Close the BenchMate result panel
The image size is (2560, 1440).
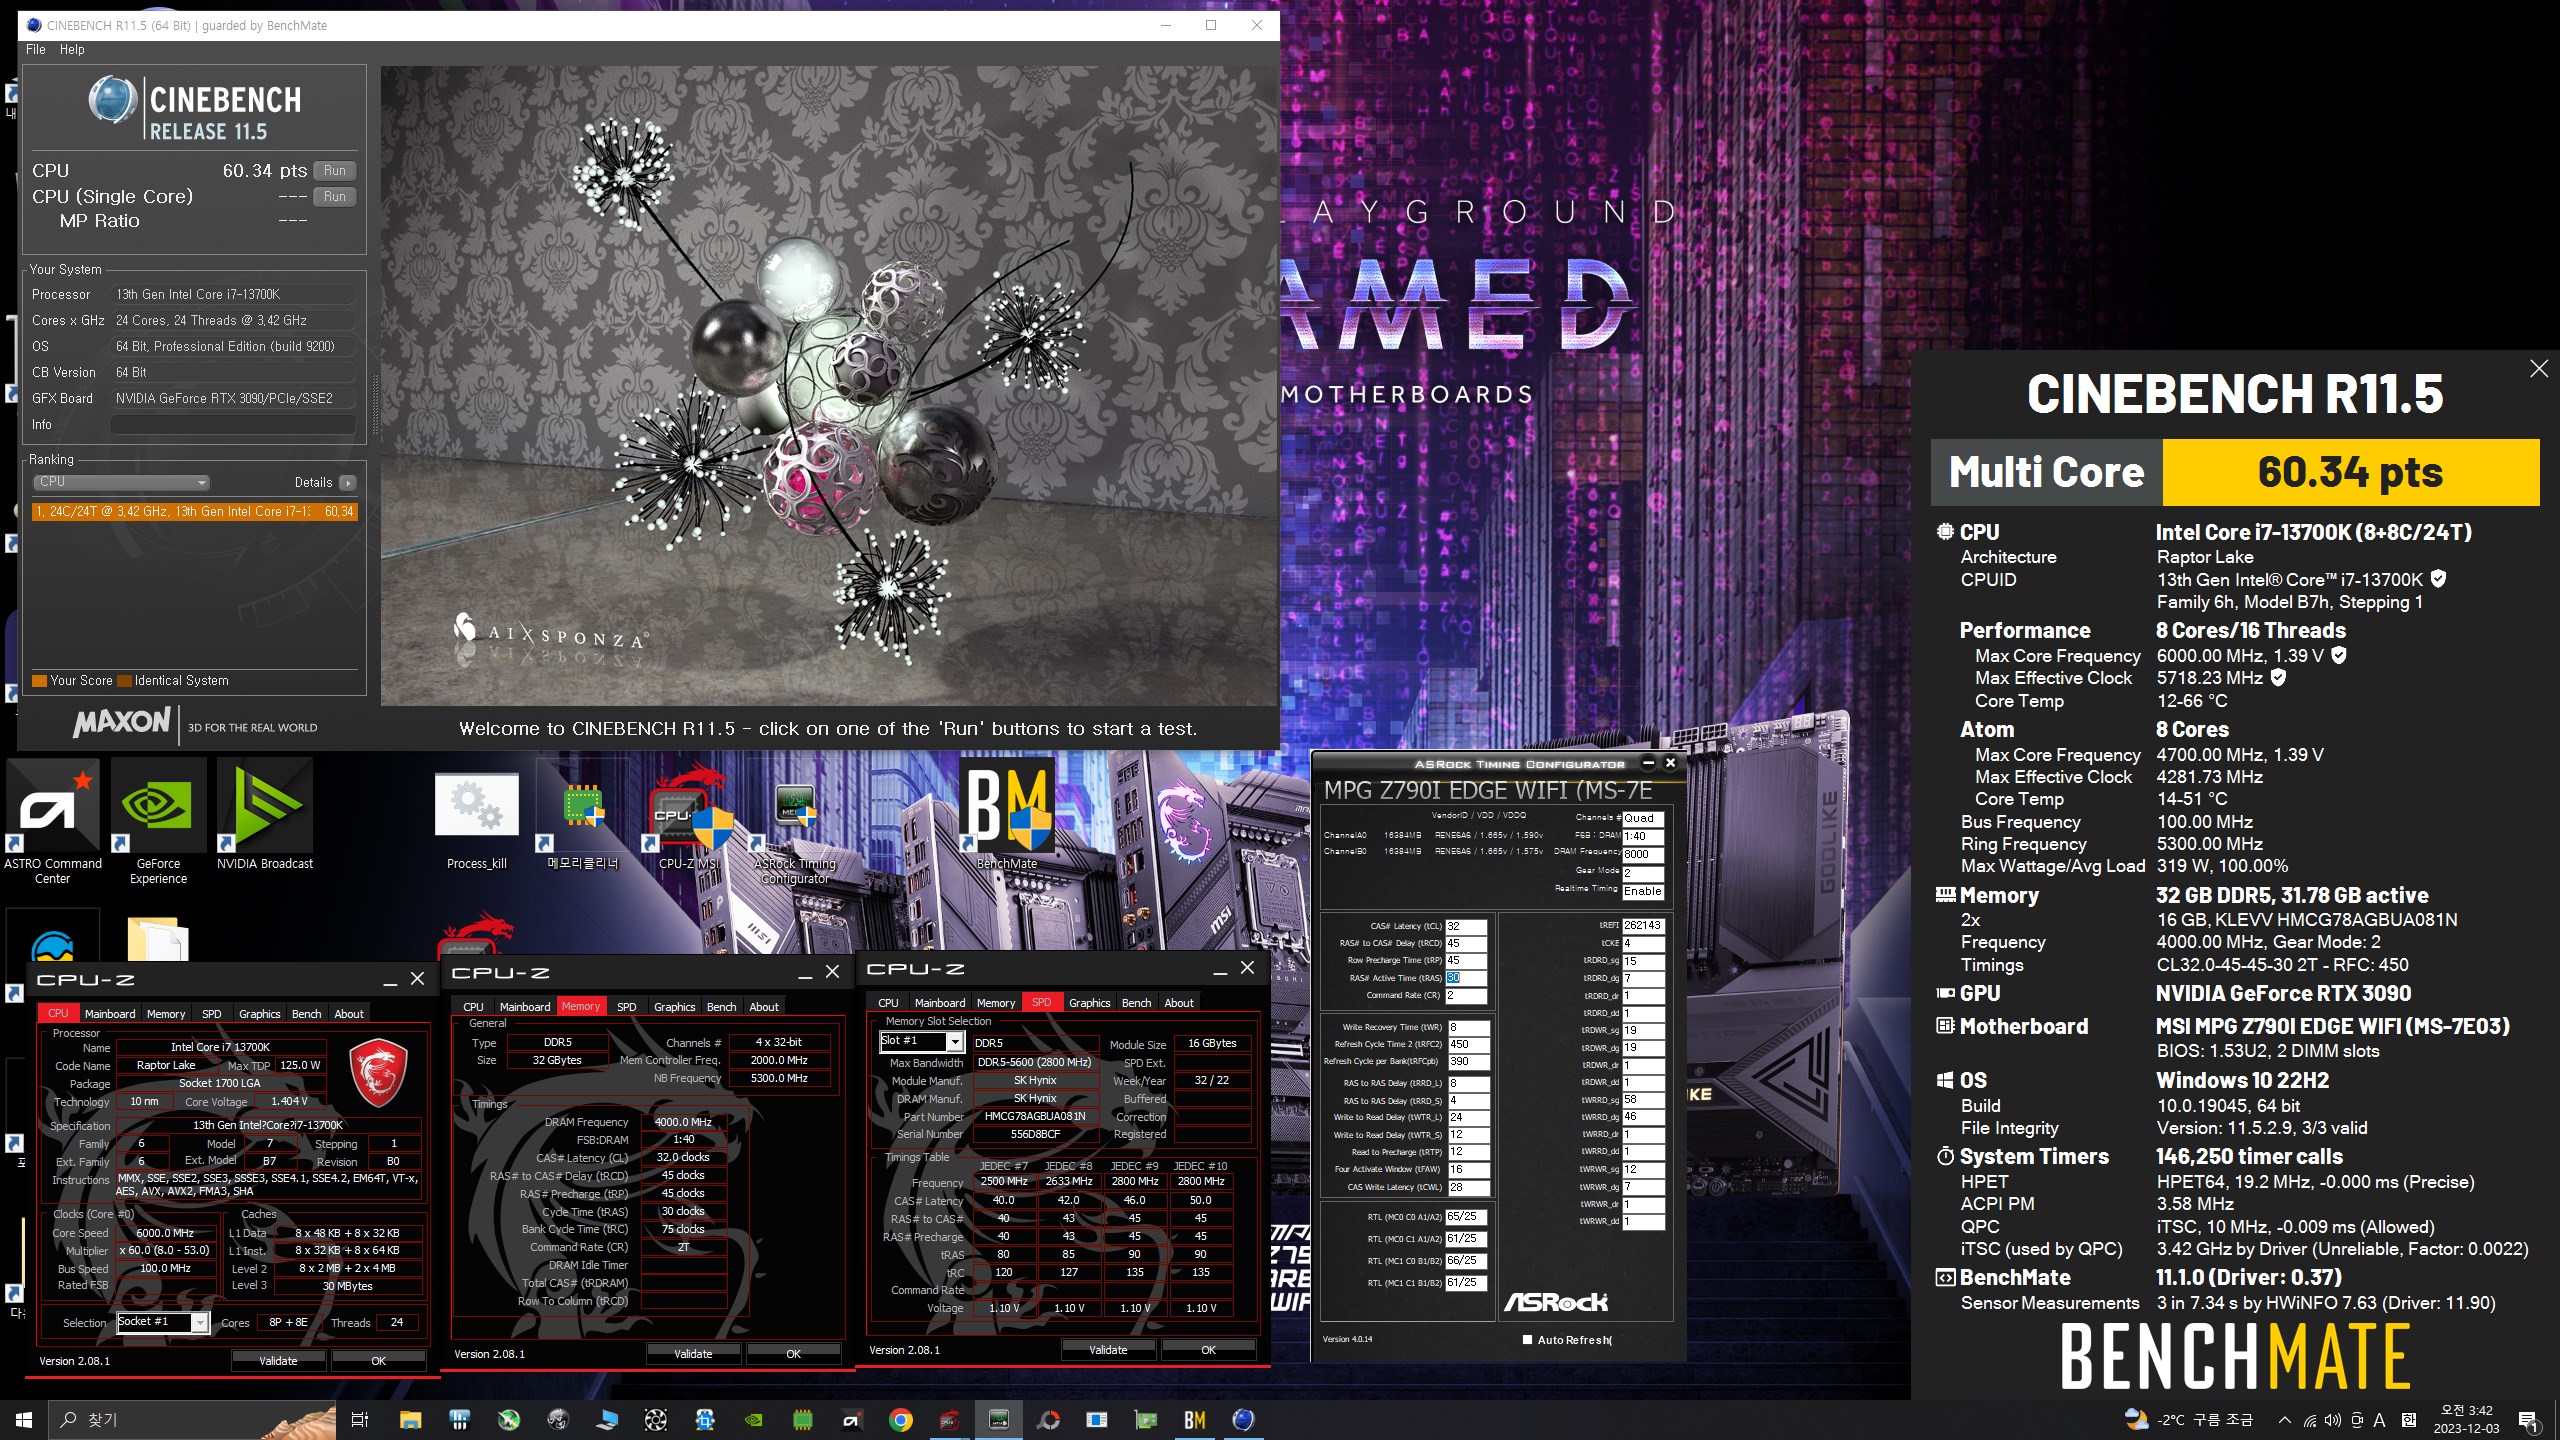click(x=2539, y=368)
